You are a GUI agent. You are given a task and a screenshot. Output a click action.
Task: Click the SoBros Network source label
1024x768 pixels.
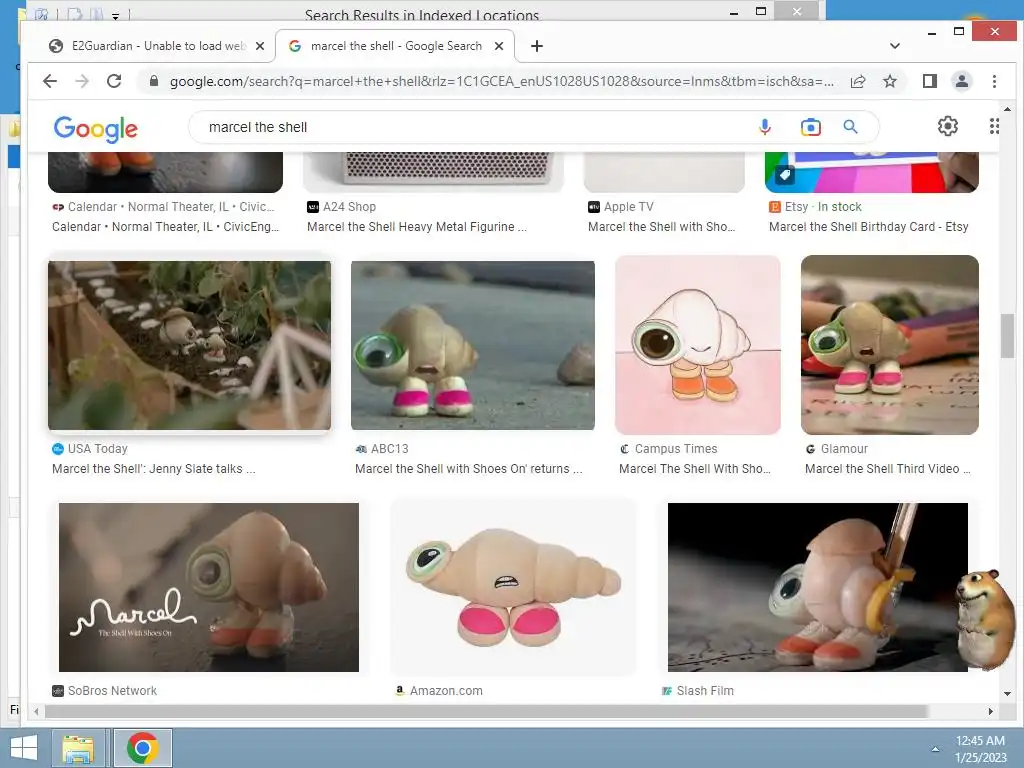pyautogui.click(x=112, y=690)
